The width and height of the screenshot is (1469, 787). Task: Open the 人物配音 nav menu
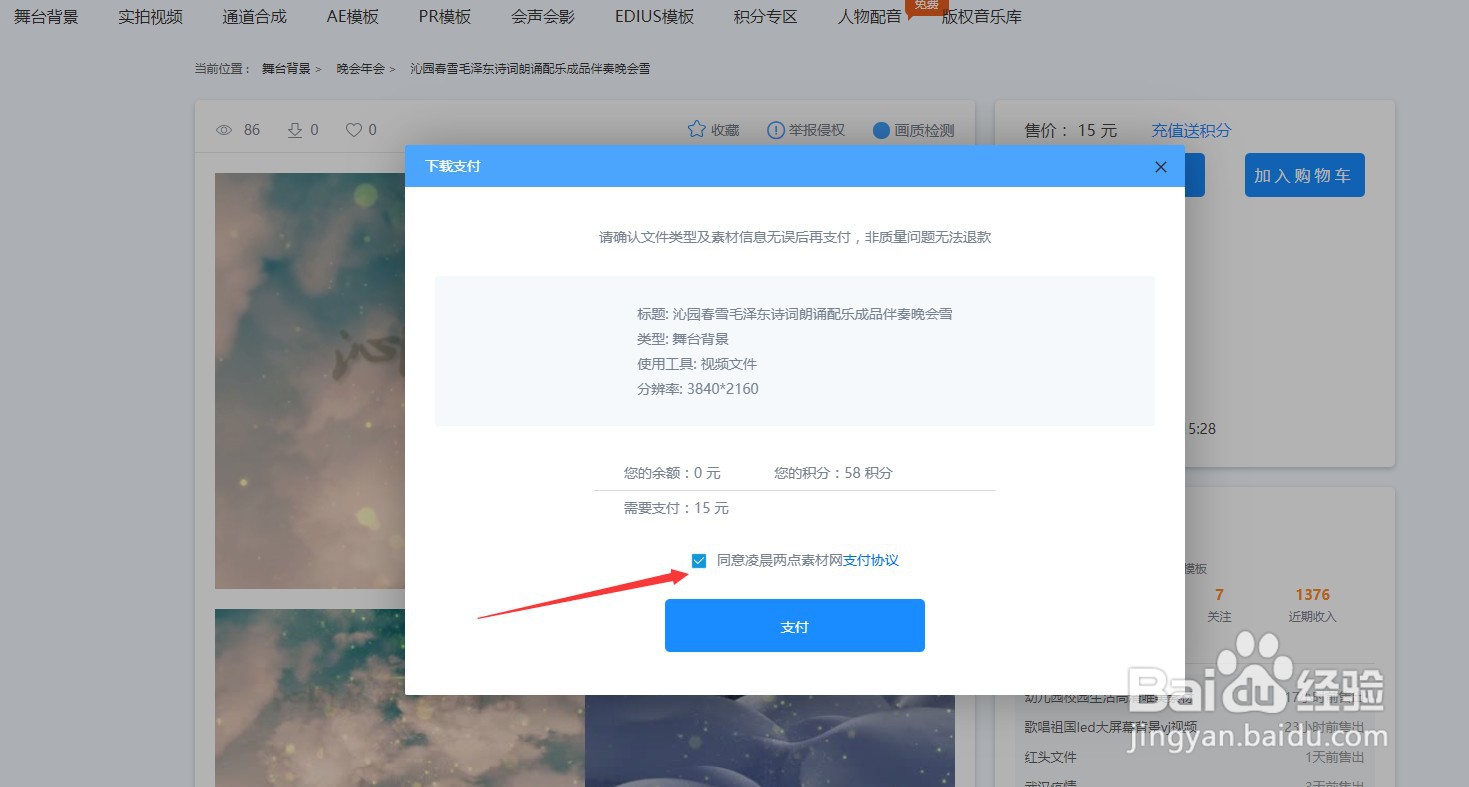pyautogui.click(x=869, y=17)
